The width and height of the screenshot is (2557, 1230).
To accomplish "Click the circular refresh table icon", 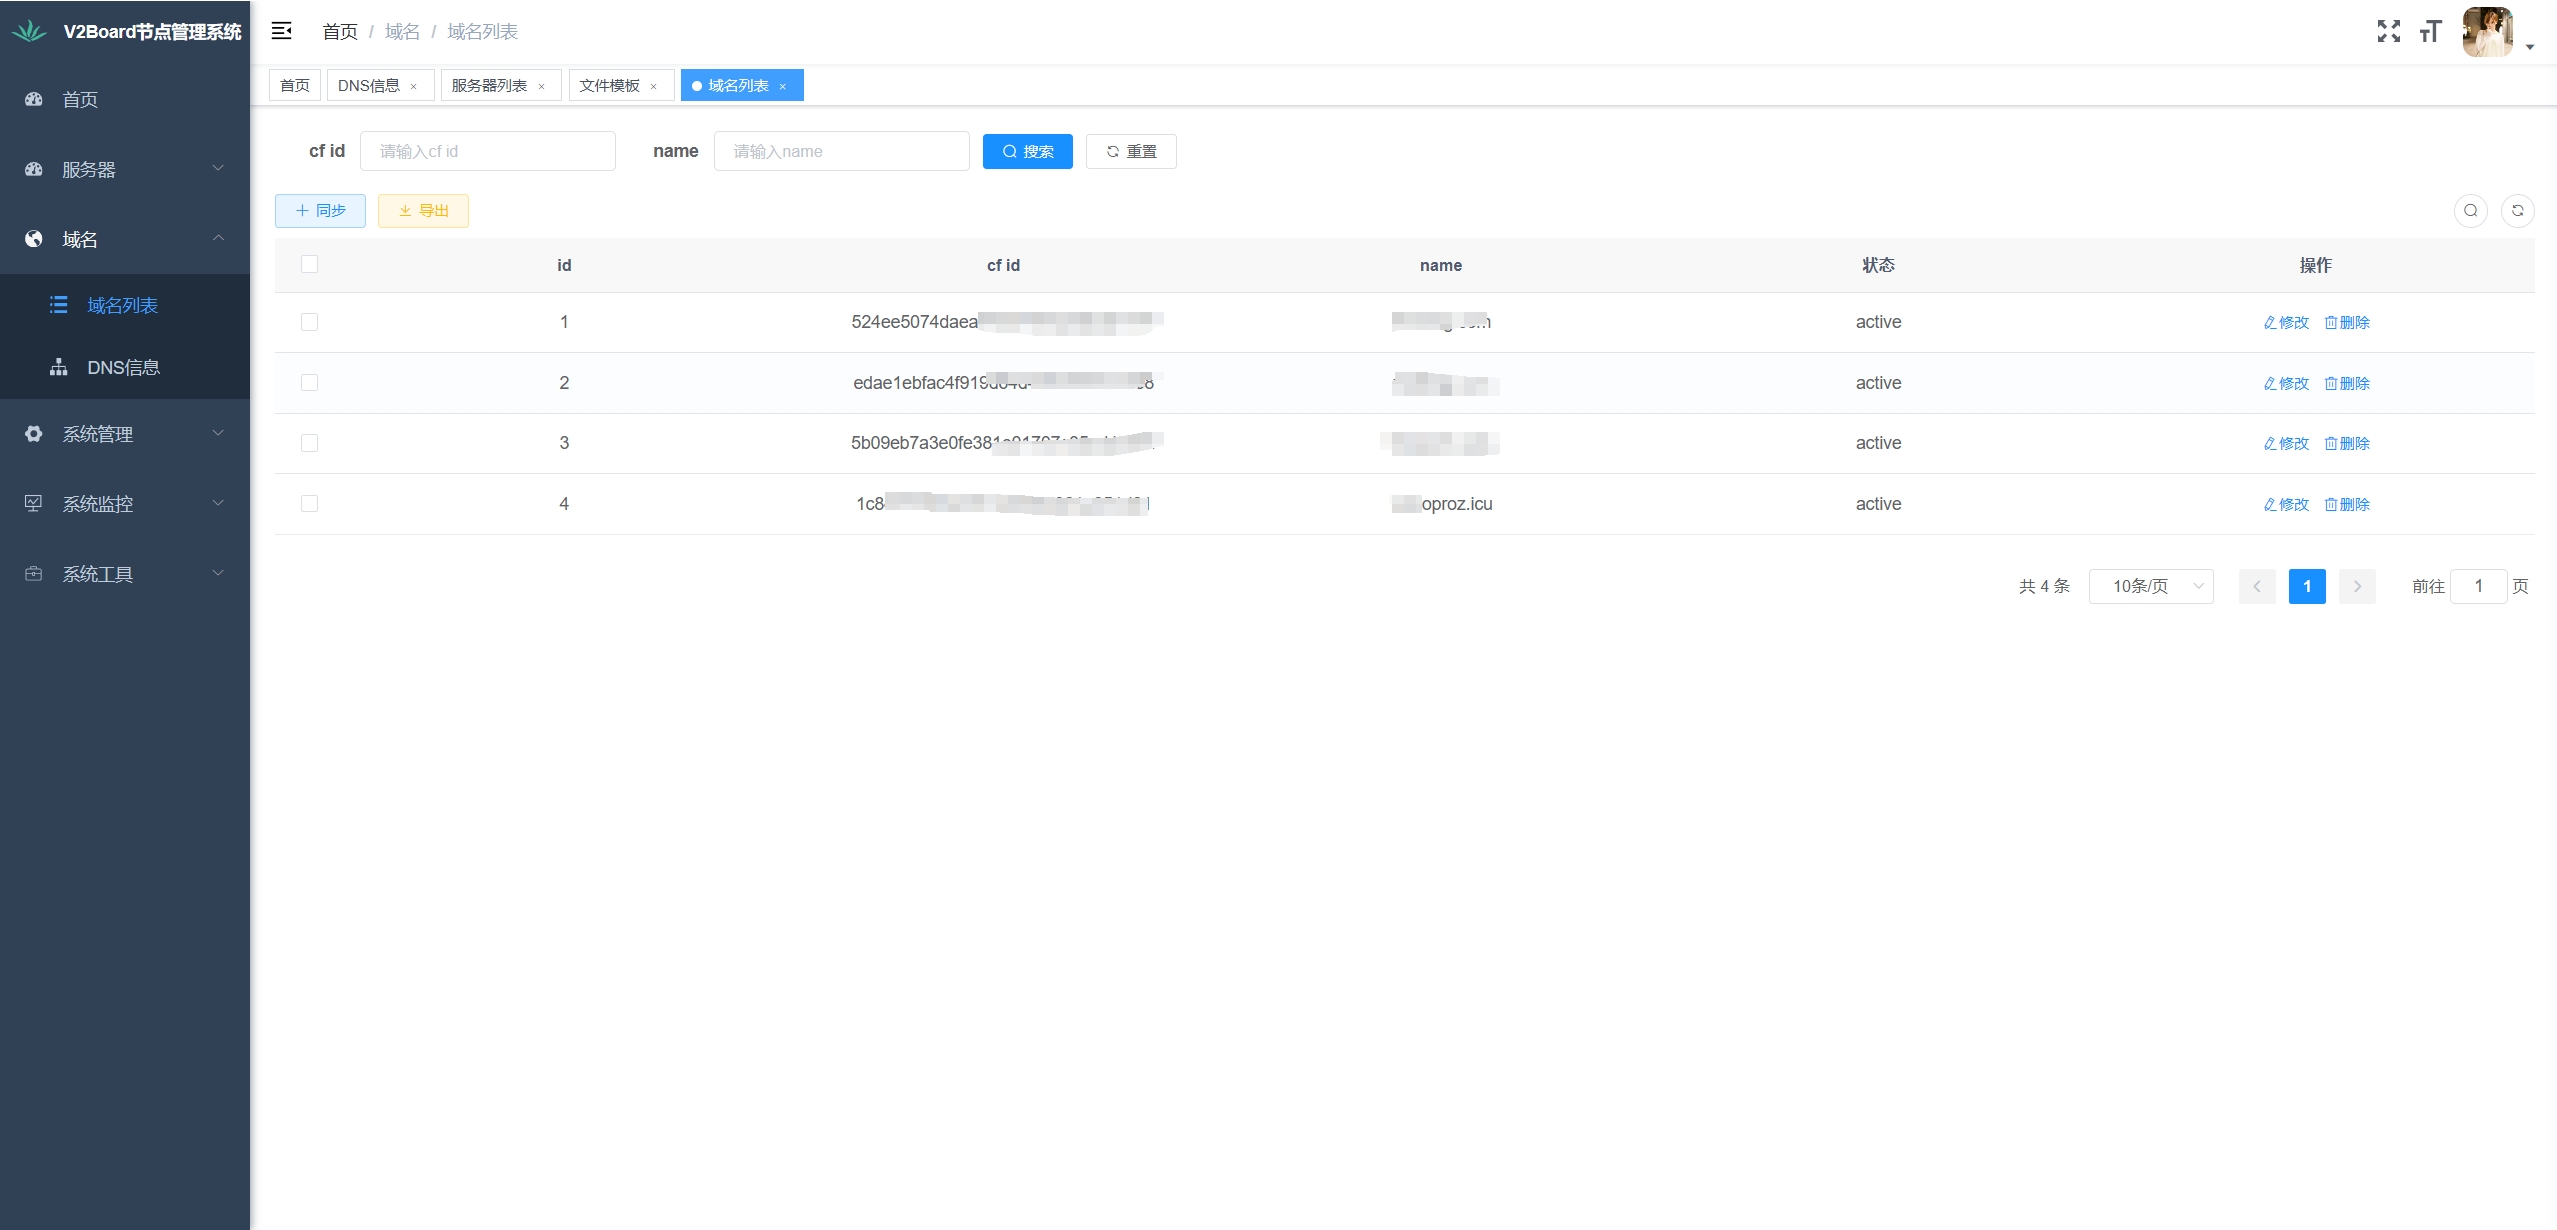I will pos(2517,210).
